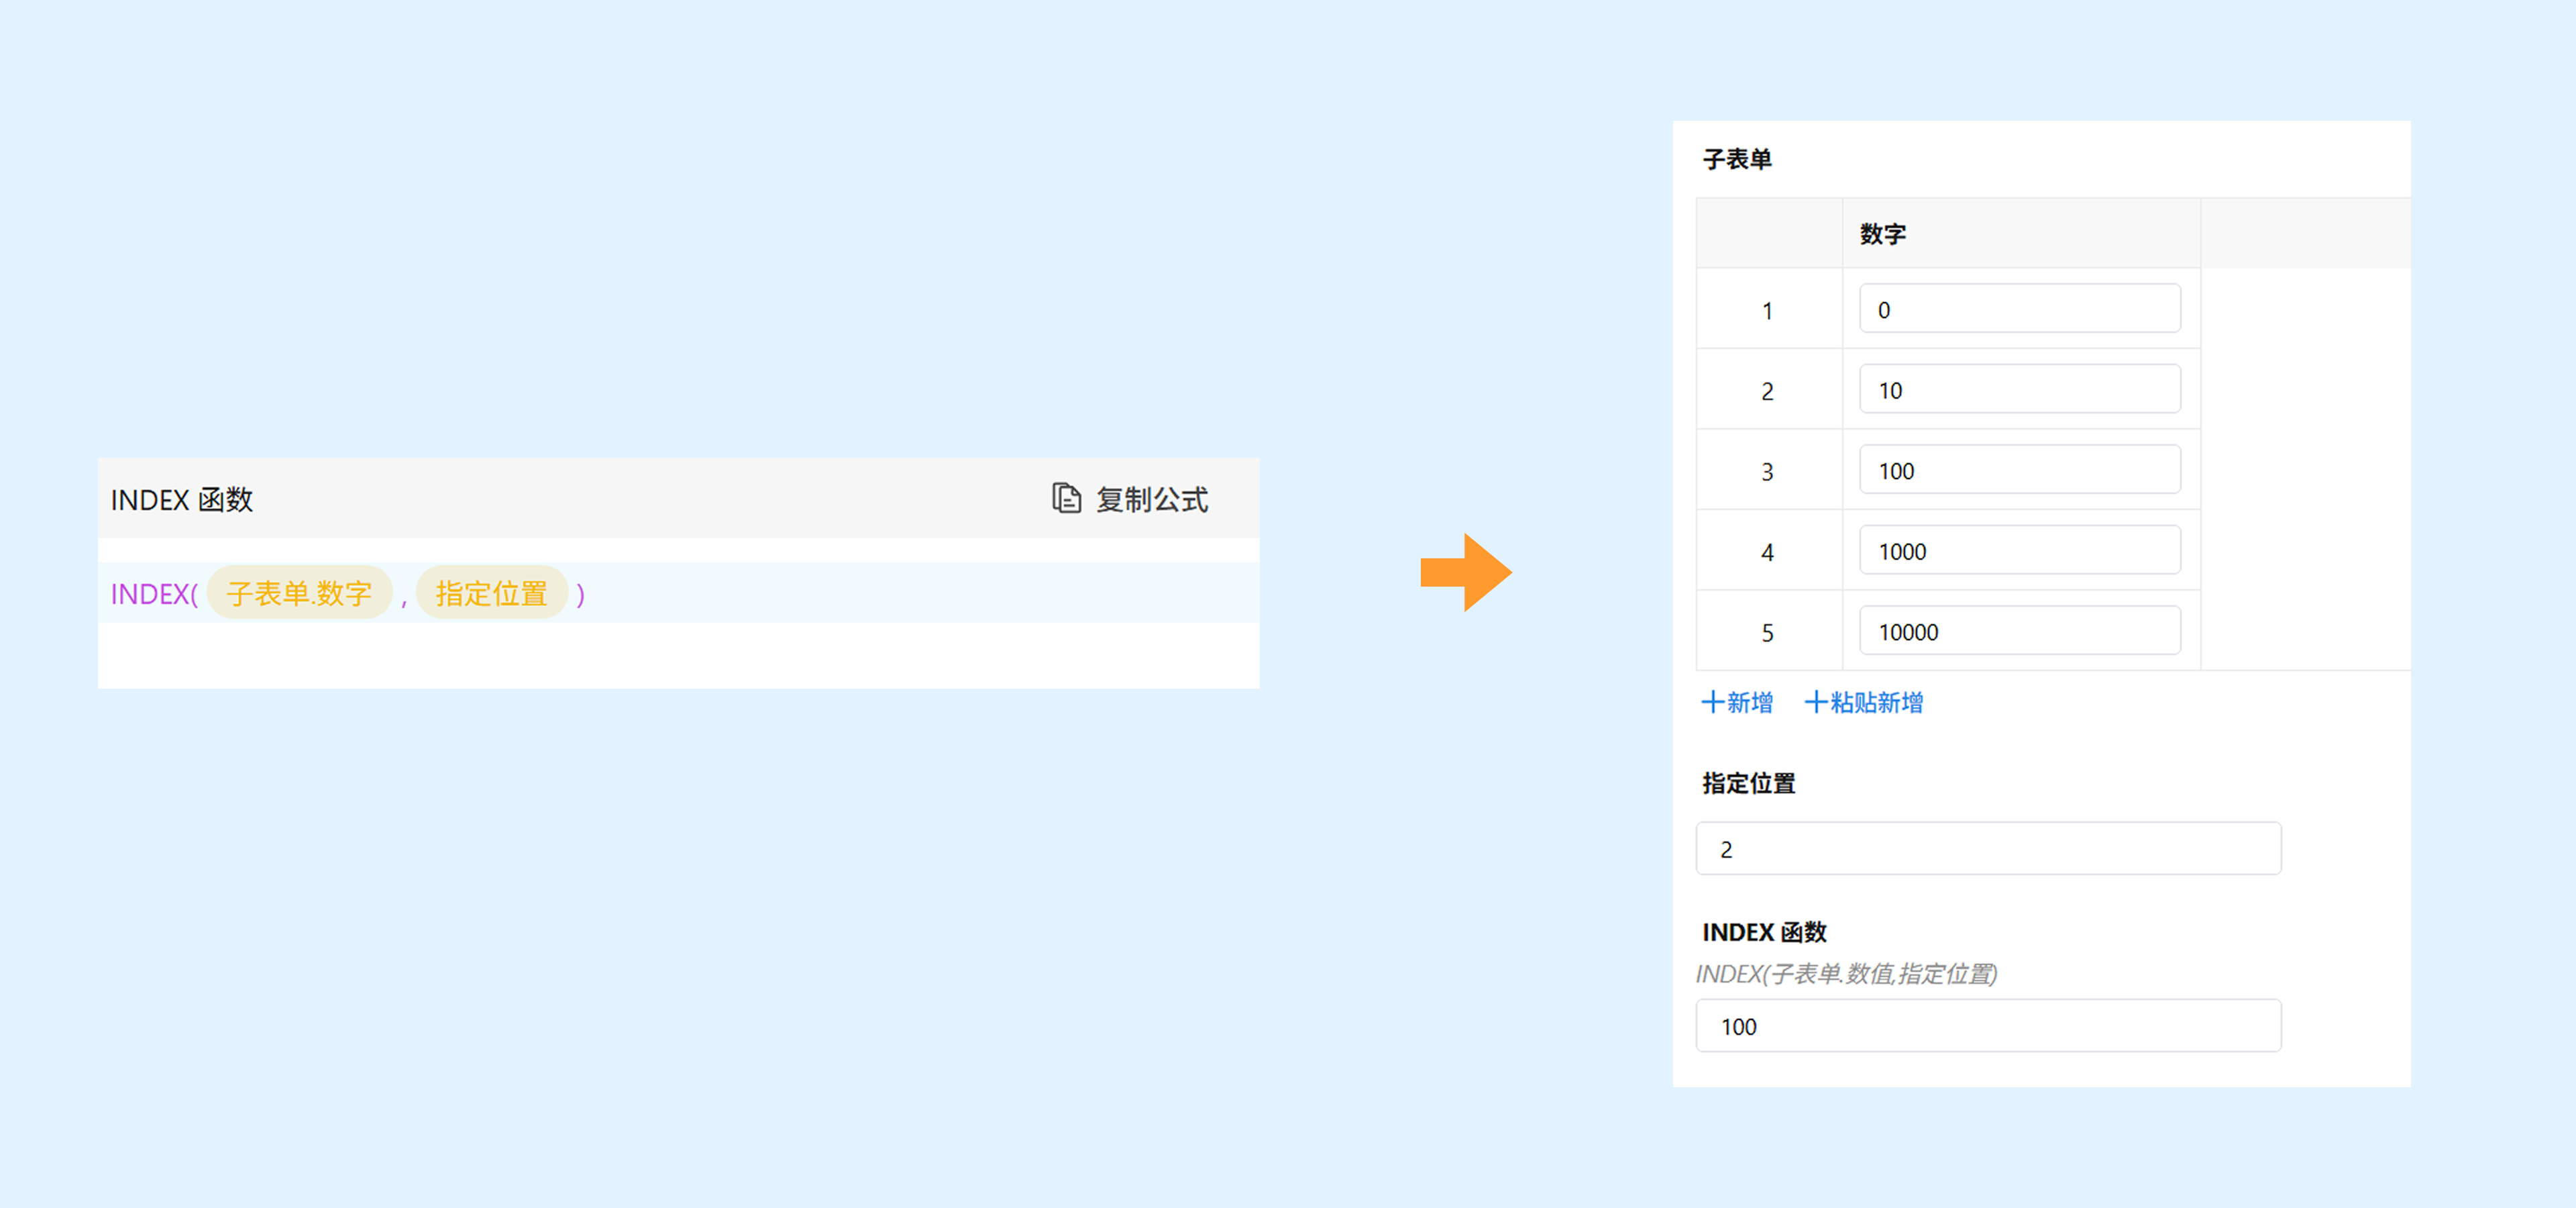Select the 指定位置 formula chip
The height and width of the screenshot is (1208, 2576).
(x=491, y=593)
